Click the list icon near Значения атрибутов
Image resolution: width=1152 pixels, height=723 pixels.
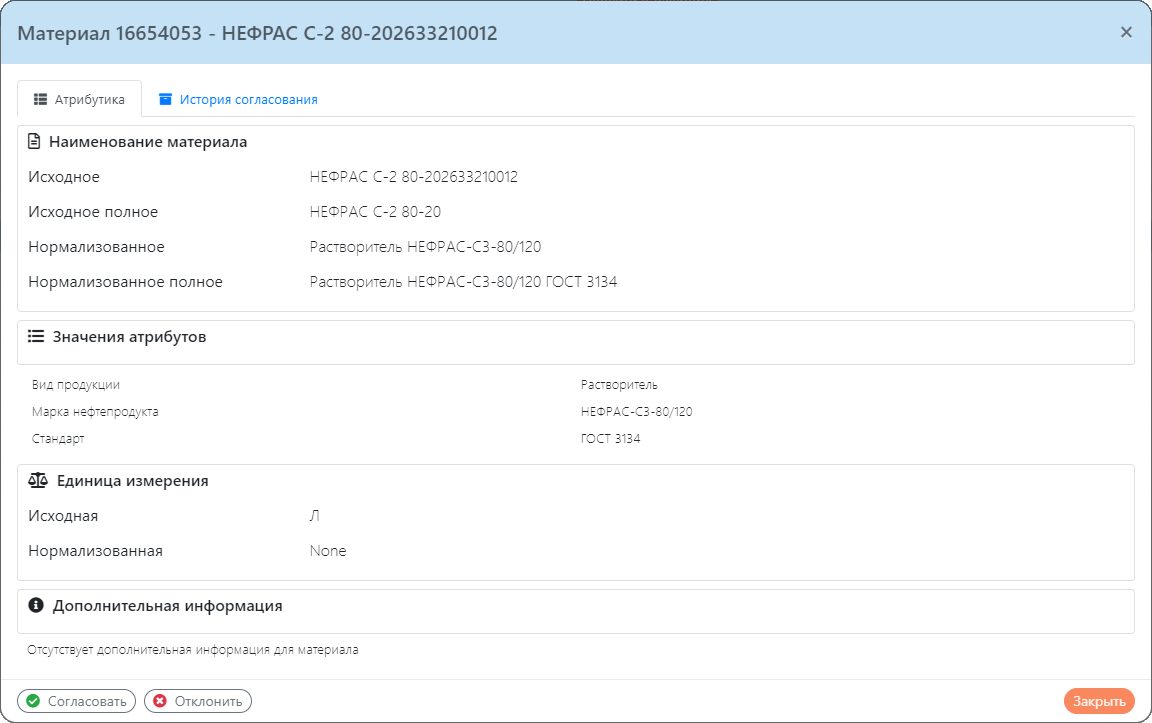point(36,337)
